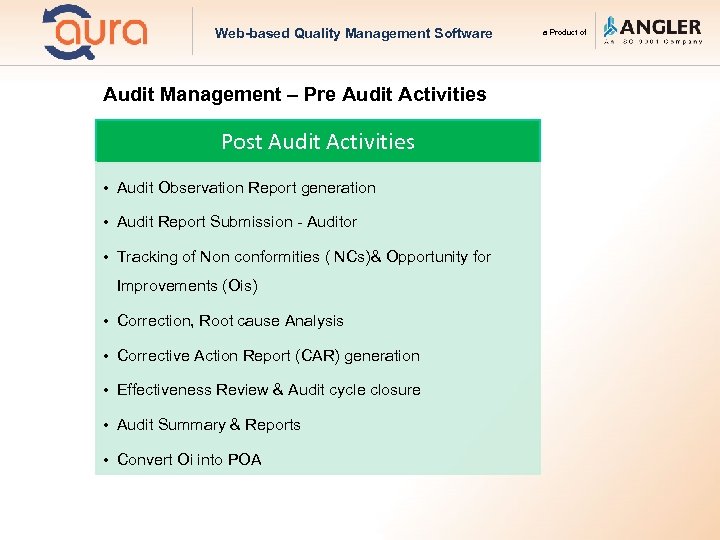Click 'Corrective Action Report (CAR) generation' bullet
720x540 pixels.
click(268, 356)
